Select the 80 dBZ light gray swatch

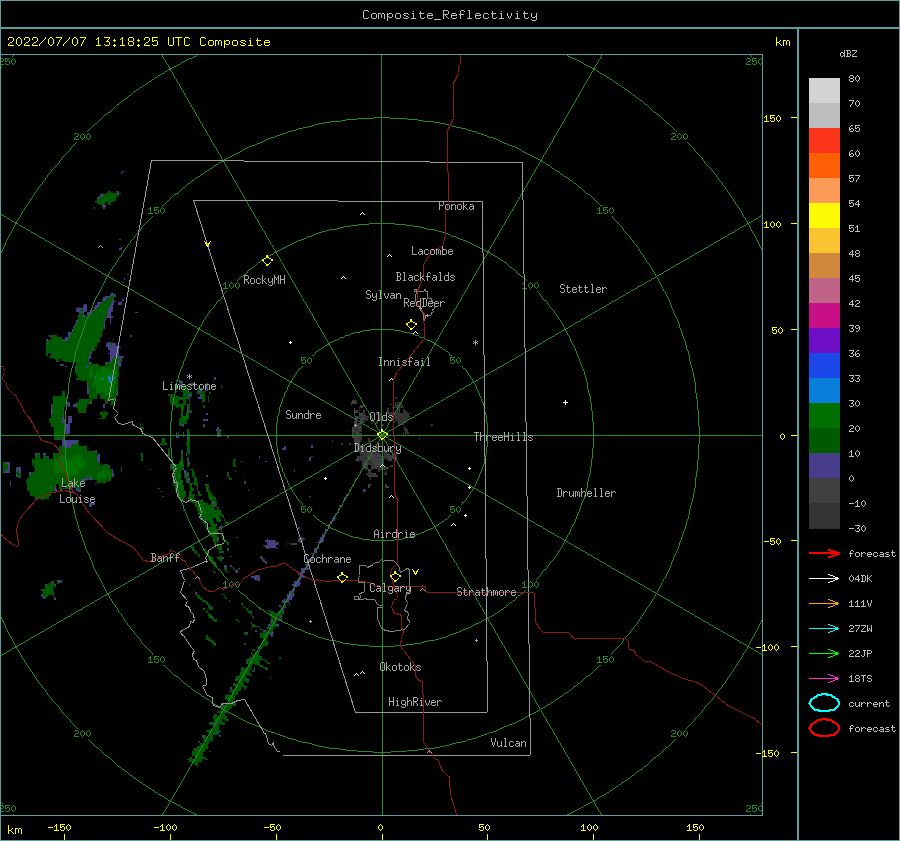point(824,90)
